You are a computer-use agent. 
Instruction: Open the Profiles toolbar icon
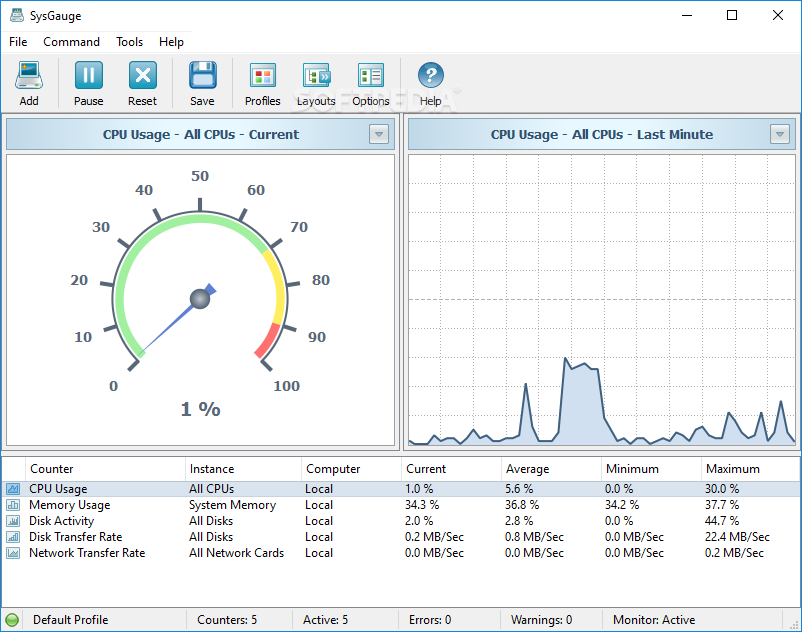coord(262,76)
